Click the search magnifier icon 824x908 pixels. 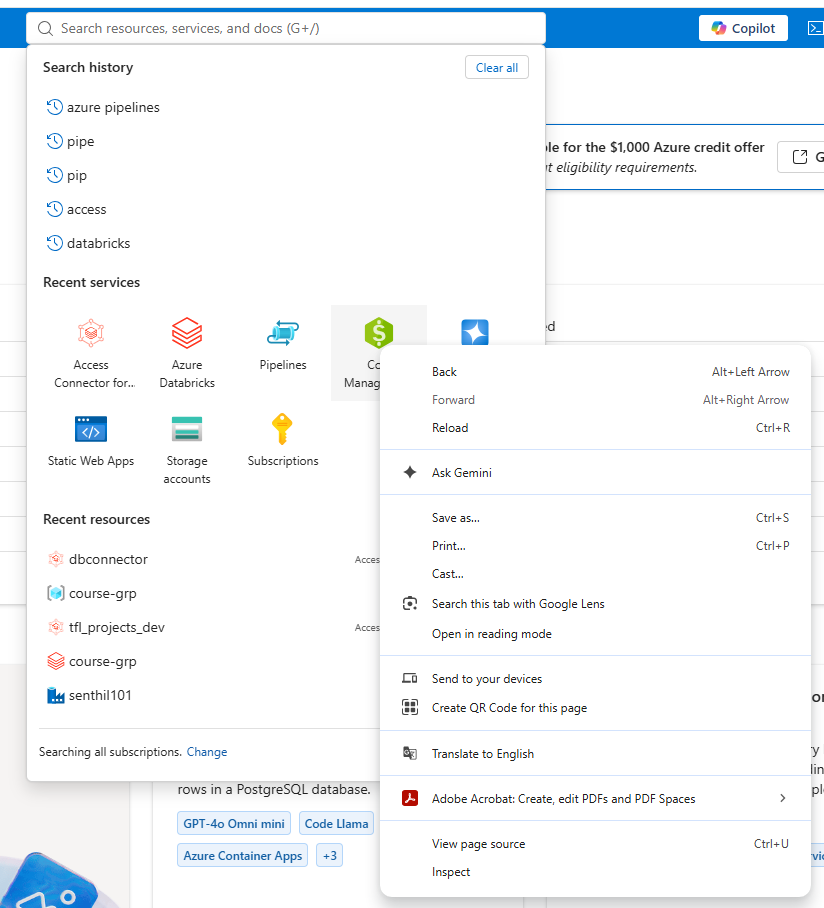45,28
